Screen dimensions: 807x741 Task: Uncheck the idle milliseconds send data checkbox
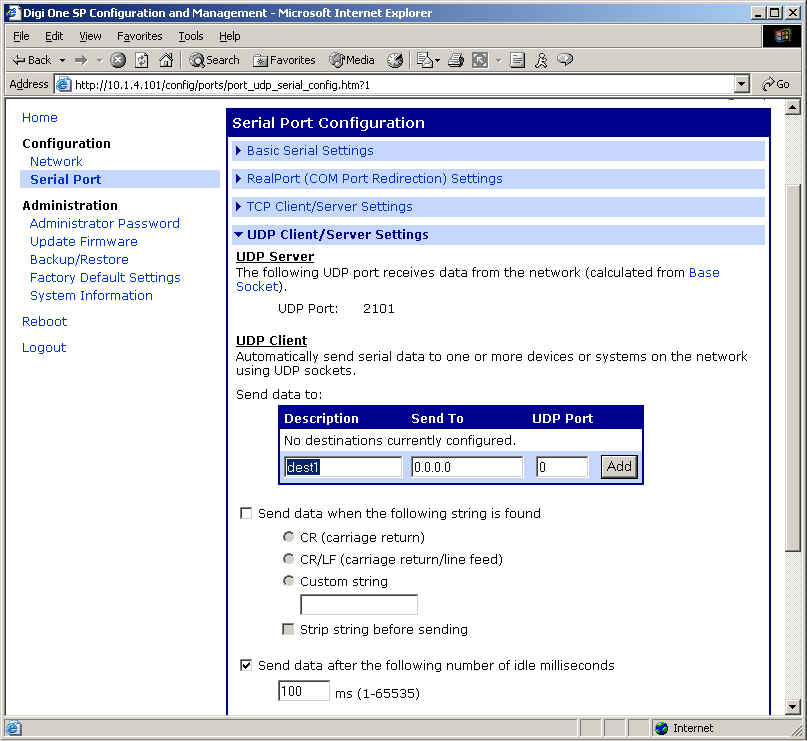click(246, 666)
